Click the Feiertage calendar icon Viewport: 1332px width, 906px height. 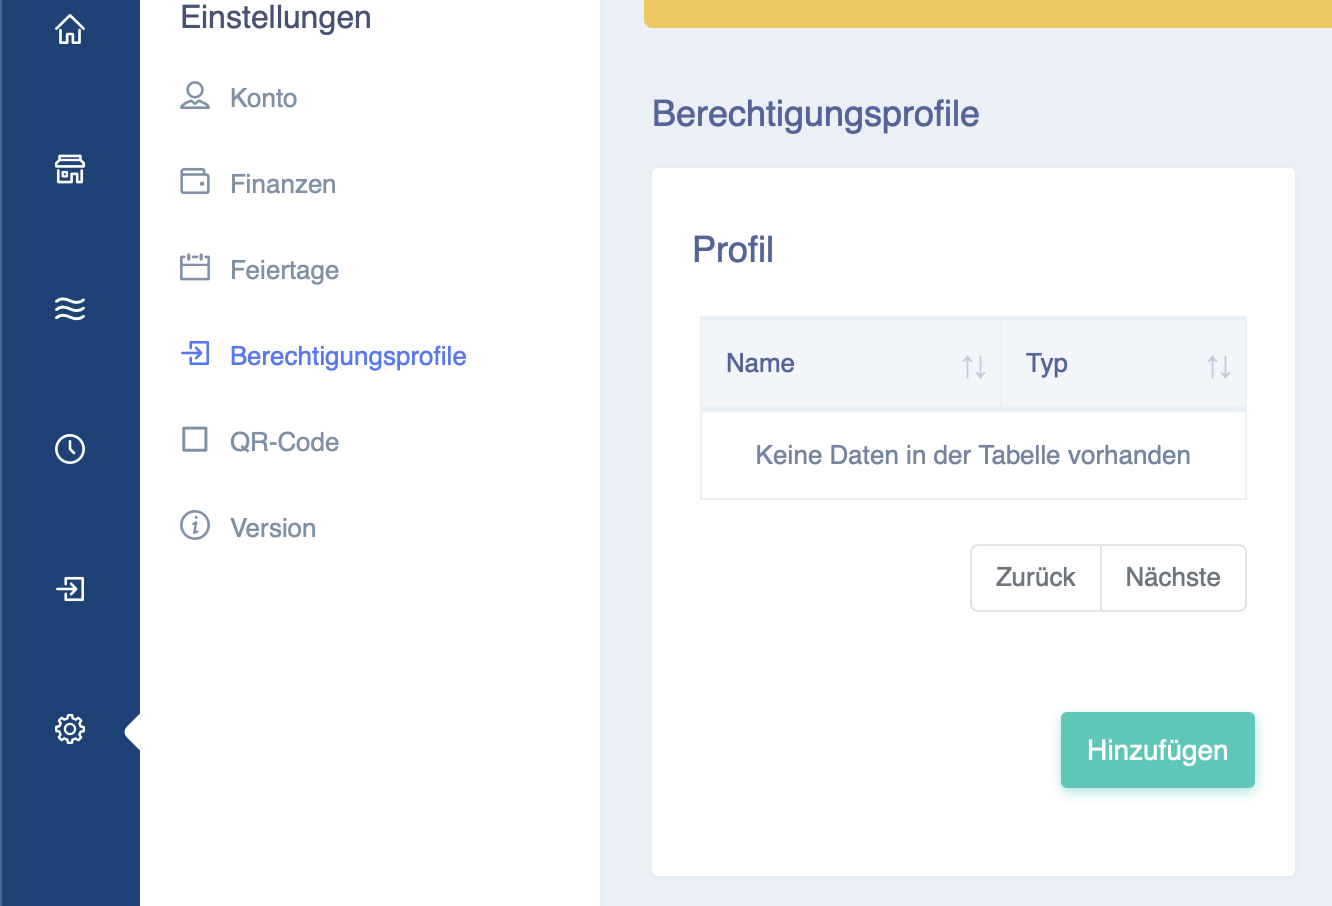click(x=195, y=267)
